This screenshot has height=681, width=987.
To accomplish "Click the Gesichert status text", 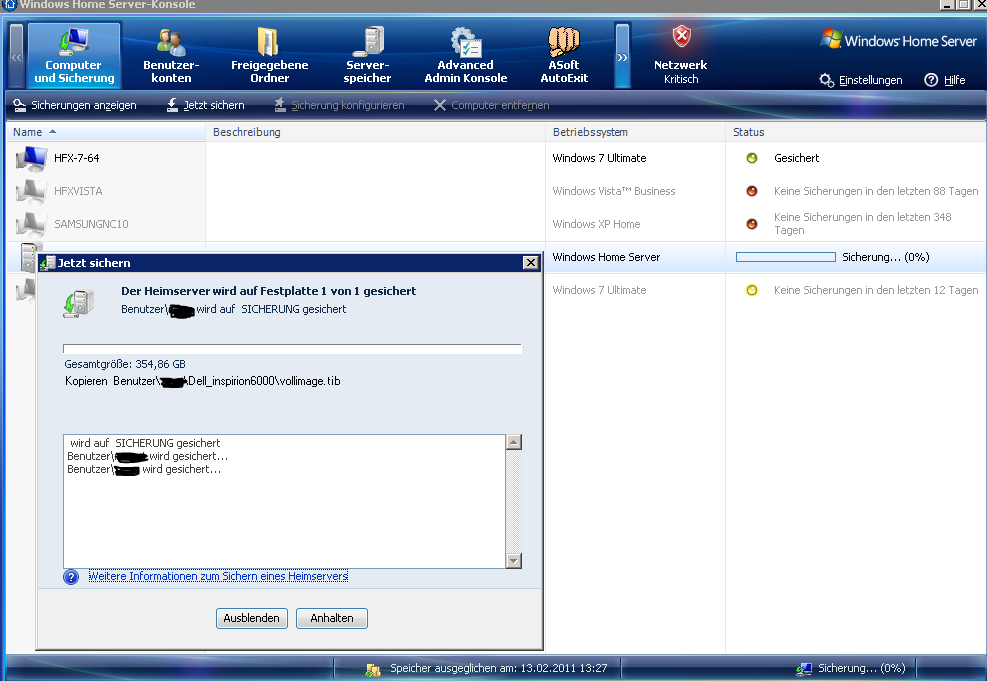I will 796,158.
